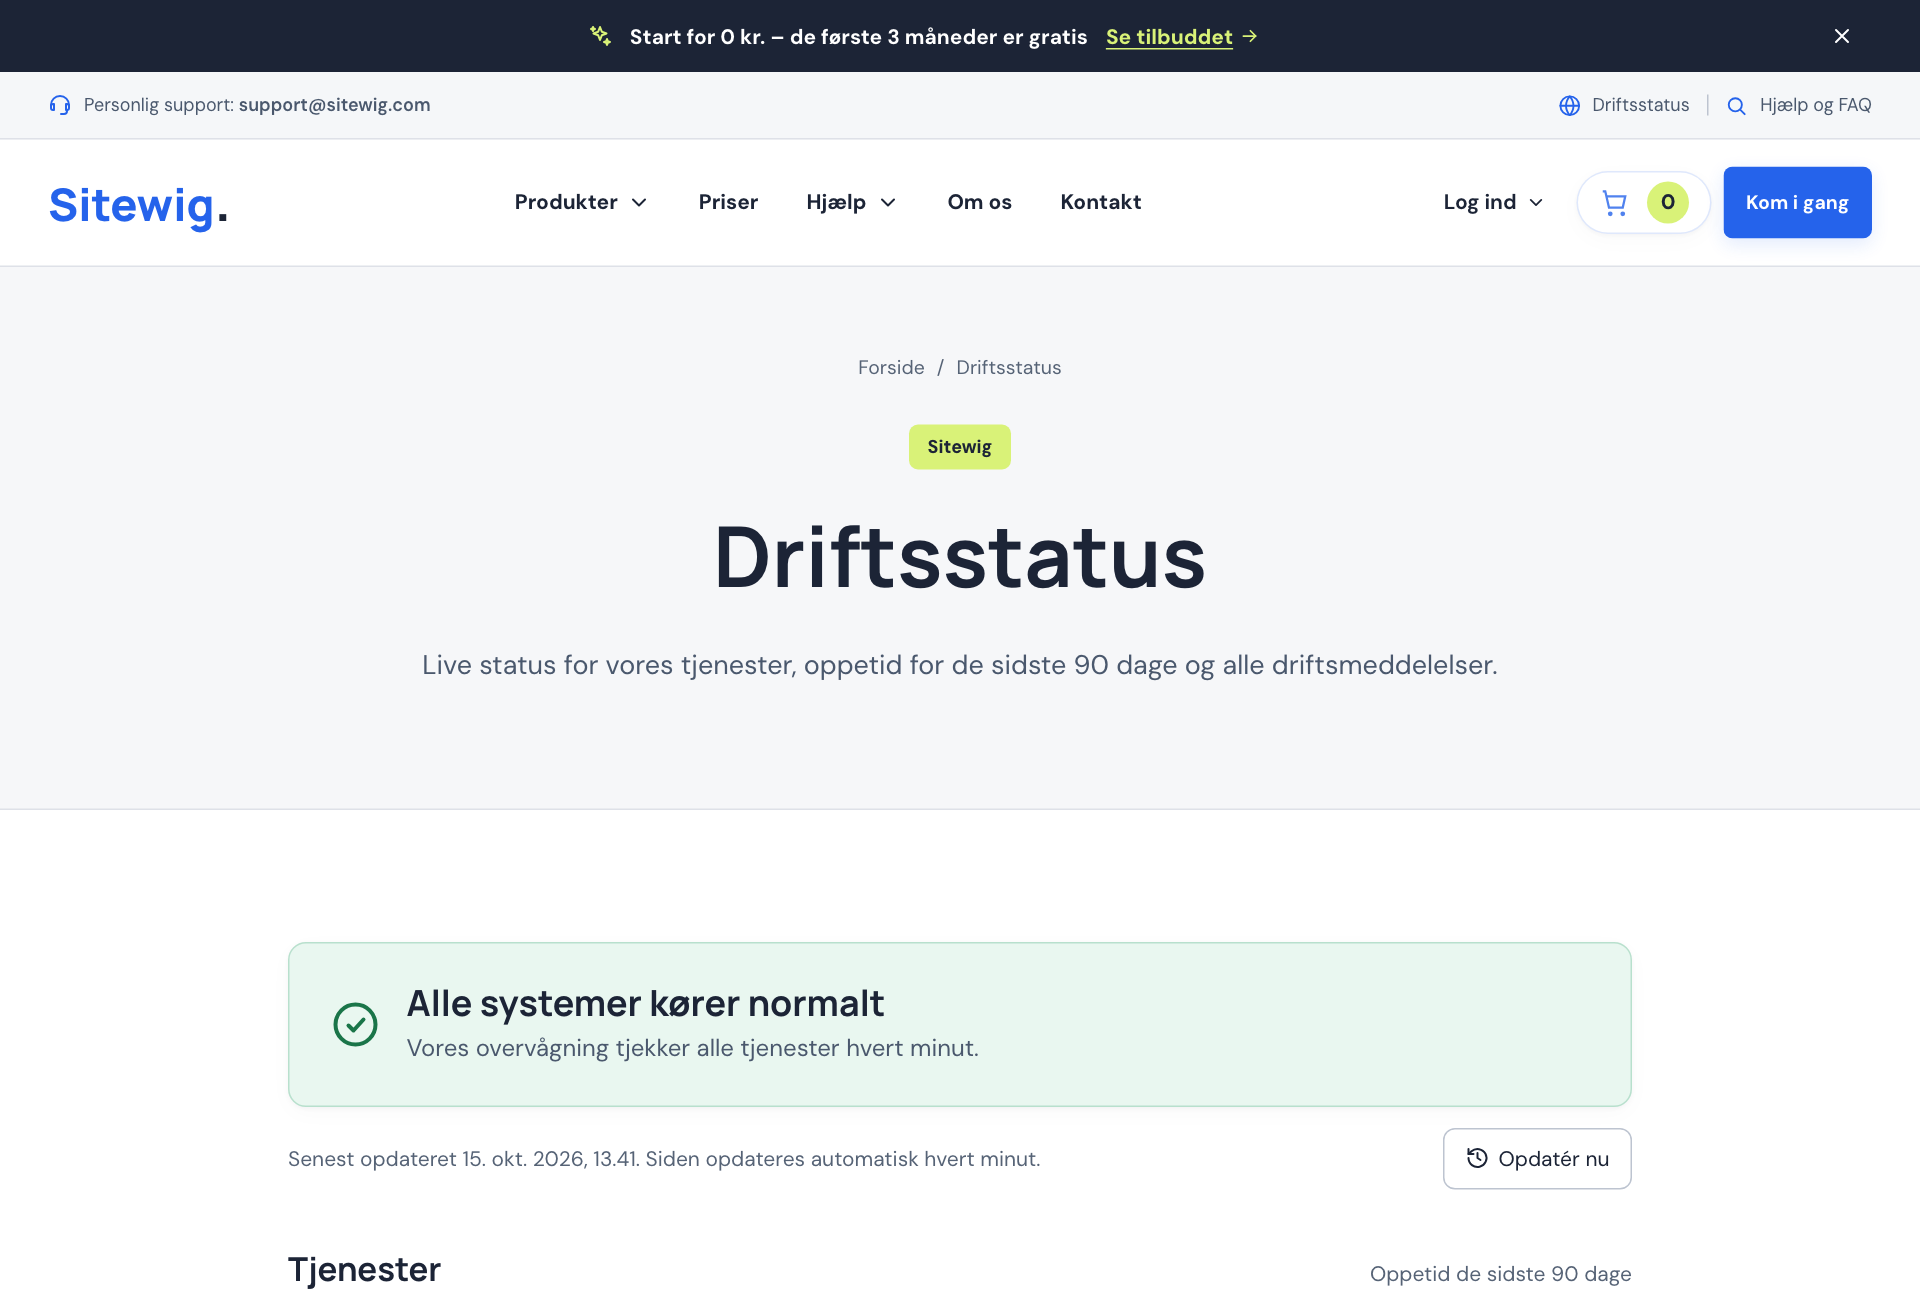Click the support@sitewig.com email address
Screen dimensions: 1920x1290
[334, 105]
